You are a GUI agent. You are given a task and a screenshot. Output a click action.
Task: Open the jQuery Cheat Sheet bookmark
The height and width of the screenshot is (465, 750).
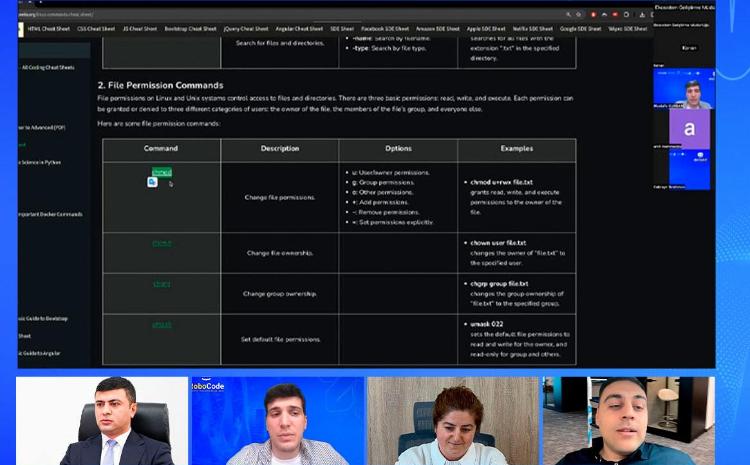tap(245, 29)
